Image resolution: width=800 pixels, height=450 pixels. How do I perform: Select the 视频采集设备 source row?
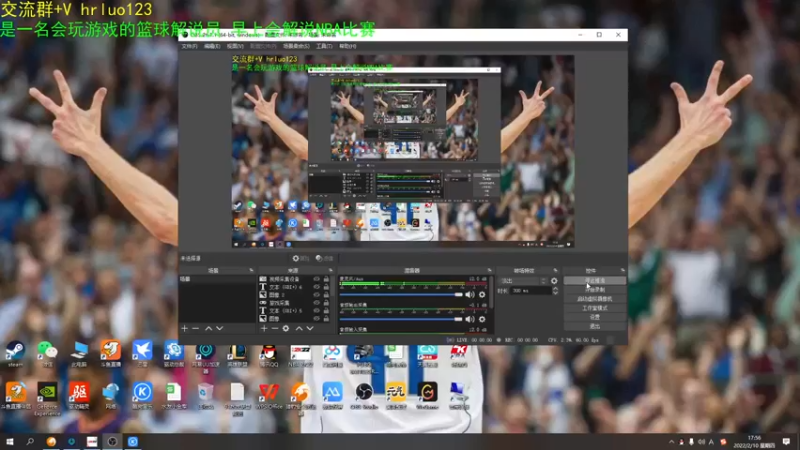(295, 279)
